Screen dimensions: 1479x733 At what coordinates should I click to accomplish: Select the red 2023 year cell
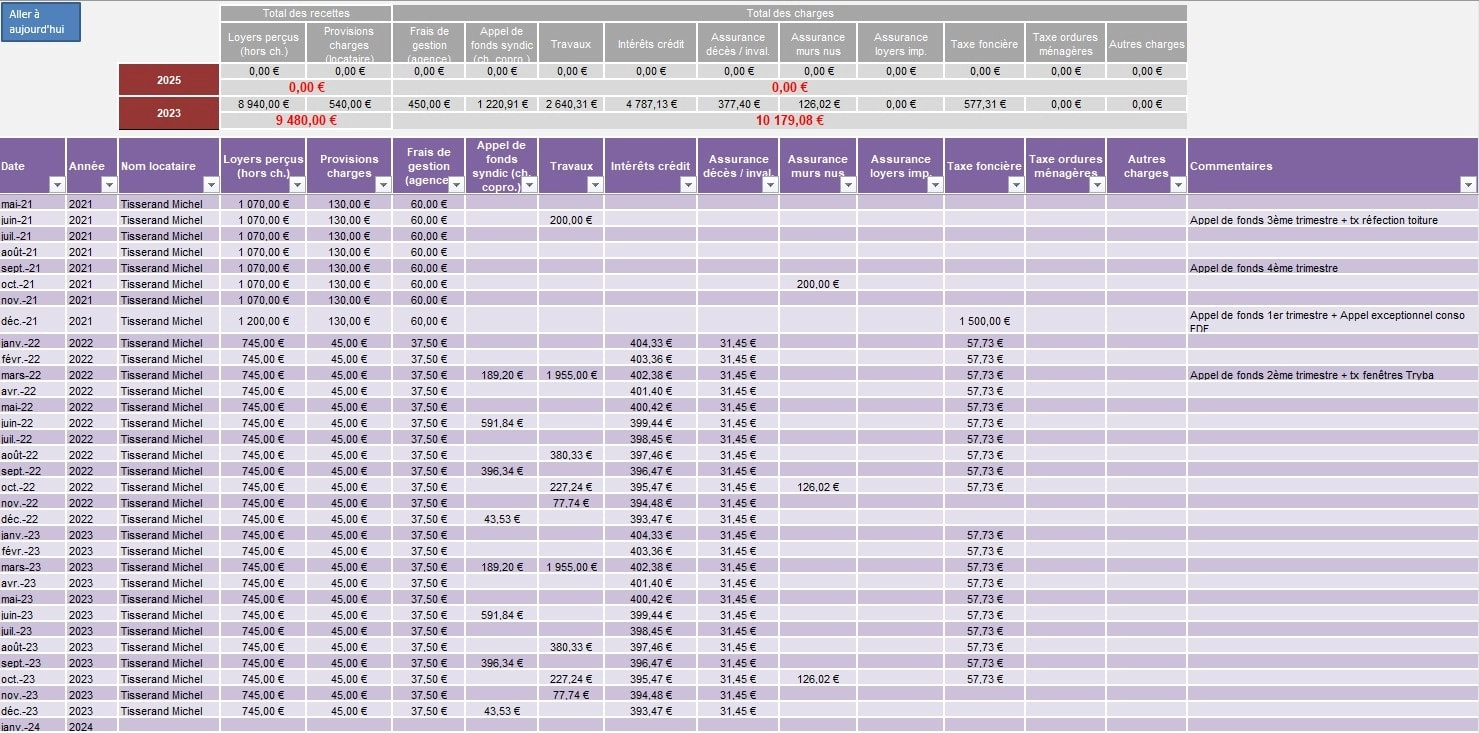(169, 113)
